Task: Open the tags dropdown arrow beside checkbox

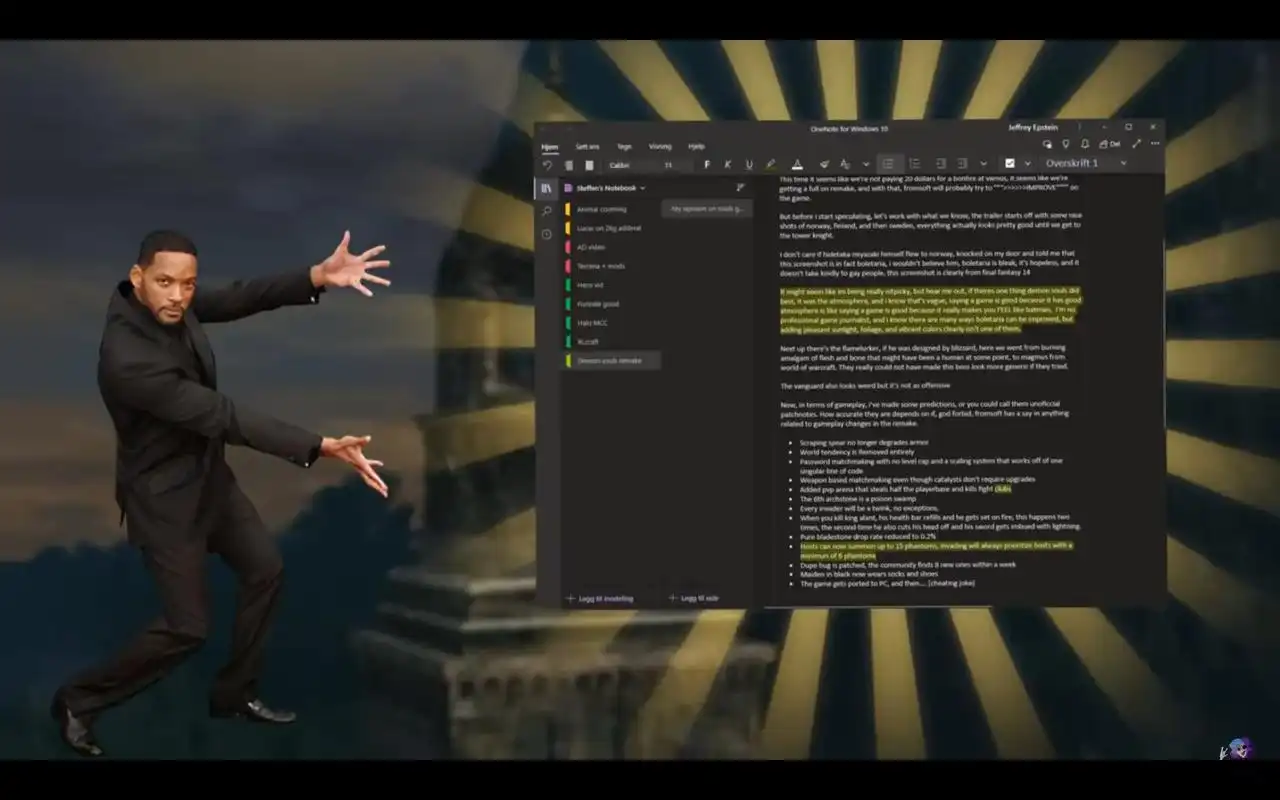Action: click(1027, 163)
